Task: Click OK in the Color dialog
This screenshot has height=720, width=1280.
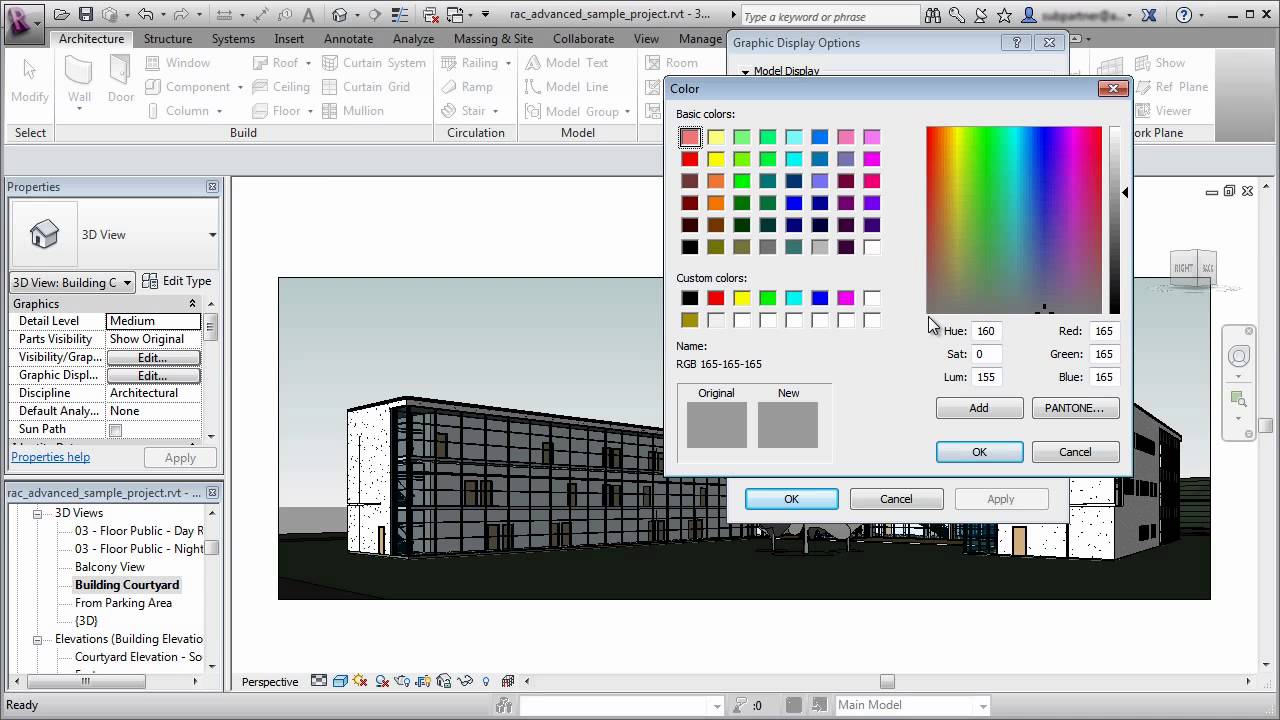Action: click(x=978, y=452)
